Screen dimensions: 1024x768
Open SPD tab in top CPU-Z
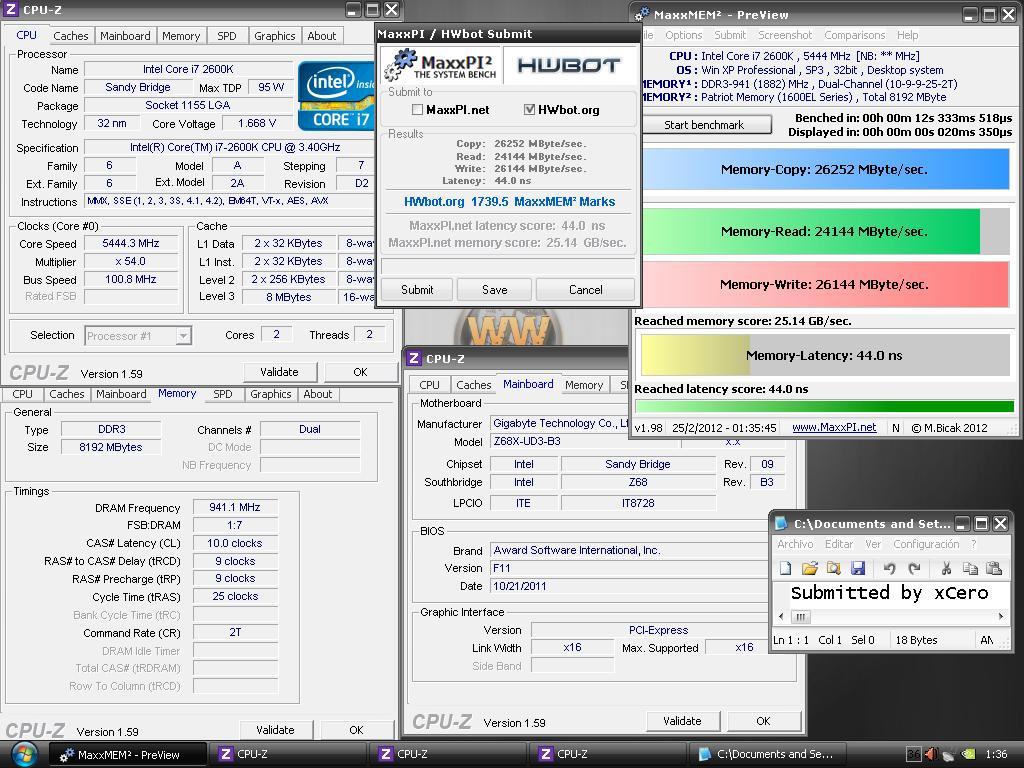[x=227, y=36]
